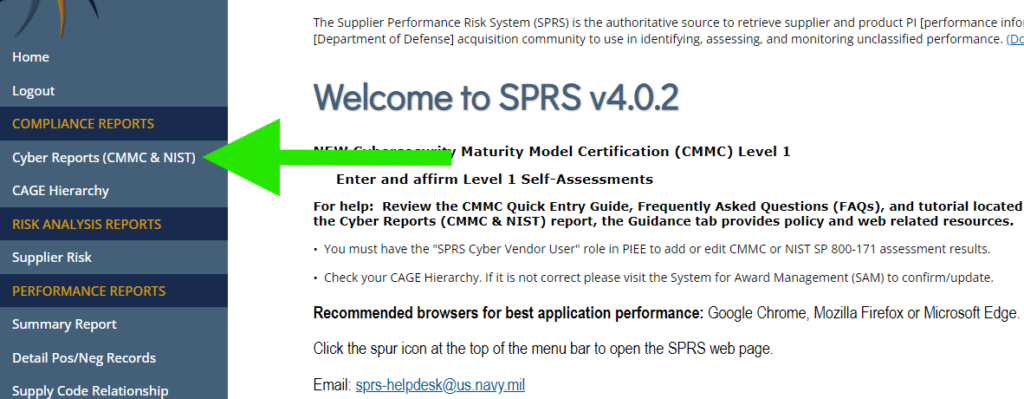
Task: Click the 'Click the spur icon' instruction line
Action: coord(543,349)
